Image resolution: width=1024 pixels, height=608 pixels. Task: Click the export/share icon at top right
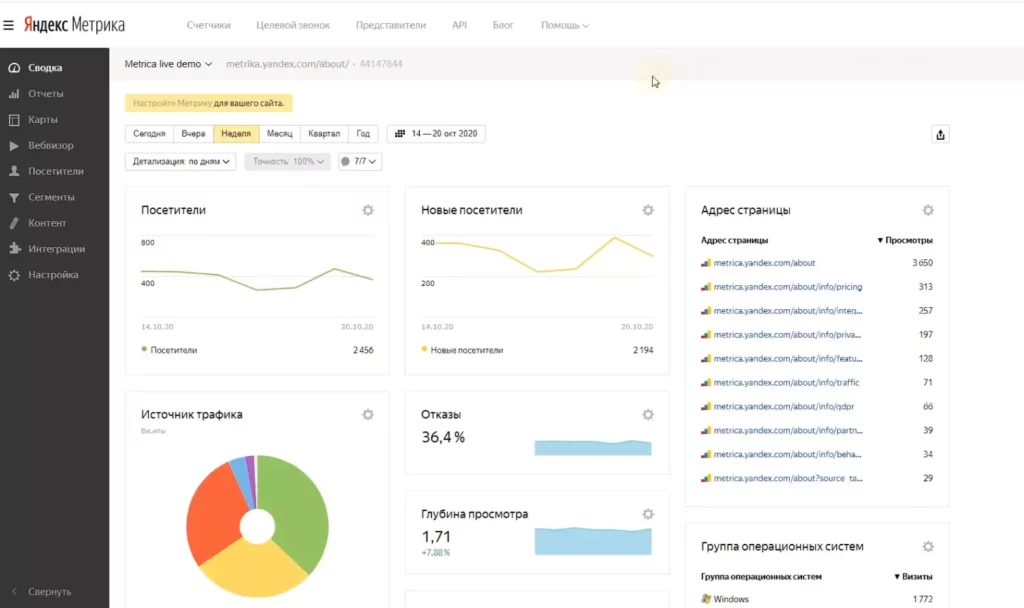tap(939, 135)
